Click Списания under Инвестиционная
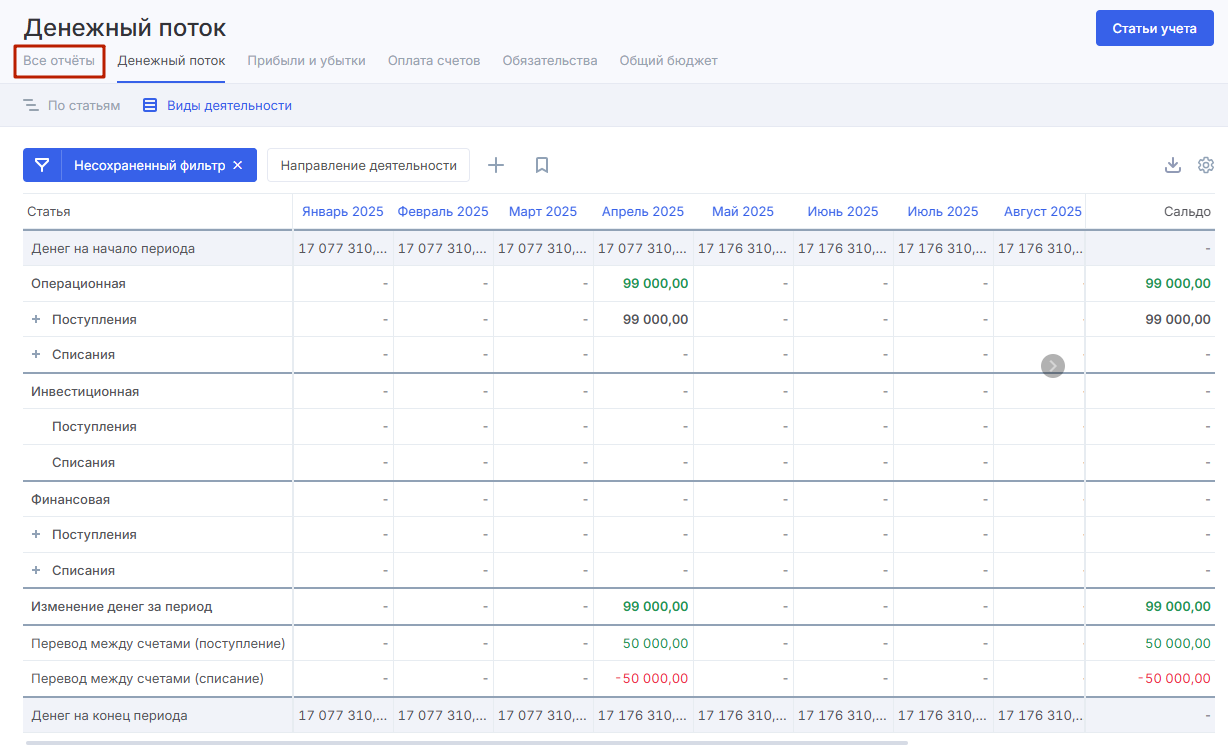Screen dimensions: 1228x751 point(83,463)
